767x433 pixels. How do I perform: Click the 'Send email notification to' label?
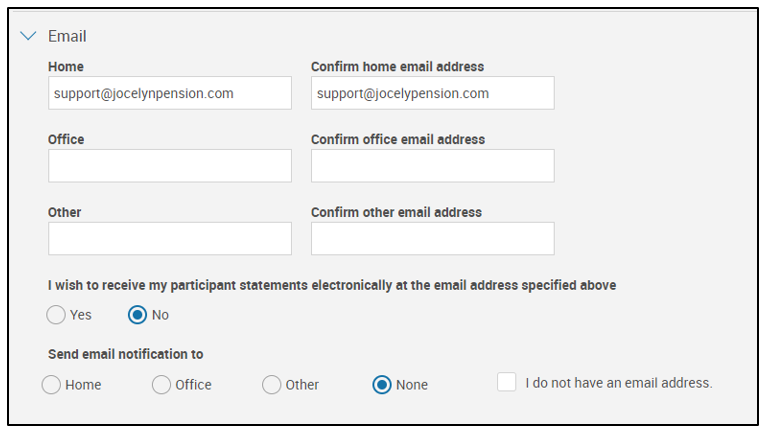[x=126, y=354]
